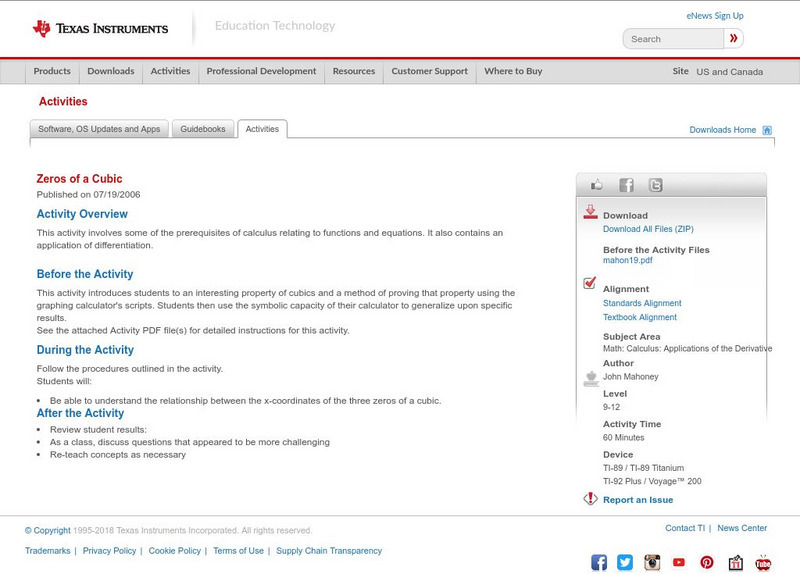Click the Downloads Home house icon

(x=767, y=130)
